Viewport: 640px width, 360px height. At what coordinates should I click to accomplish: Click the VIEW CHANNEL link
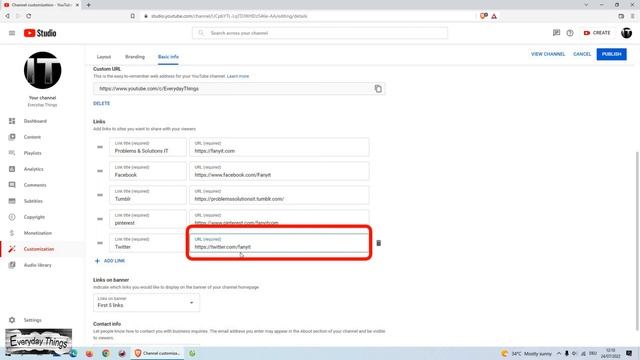[x=548, y=54]
